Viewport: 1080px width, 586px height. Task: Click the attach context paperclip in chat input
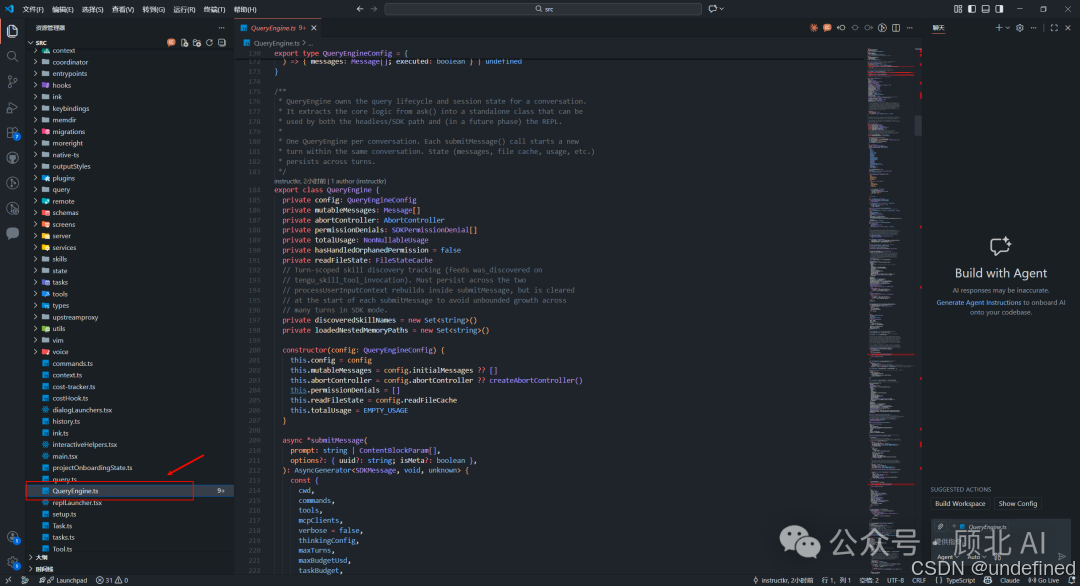940,527
